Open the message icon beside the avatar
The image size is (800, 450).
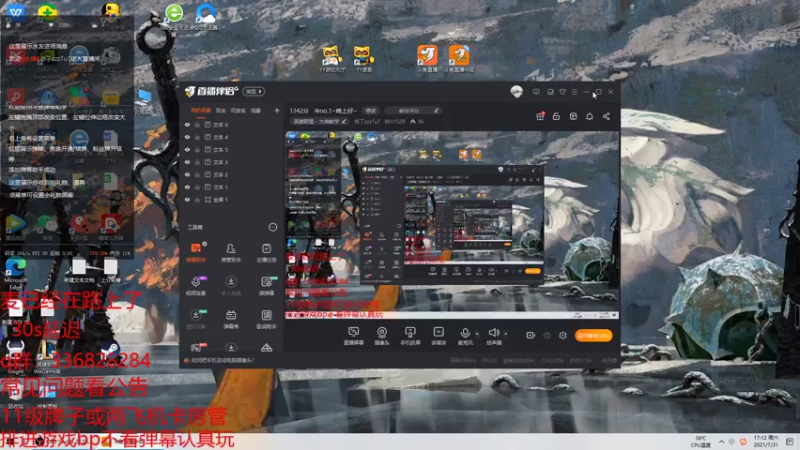point(536,92)
